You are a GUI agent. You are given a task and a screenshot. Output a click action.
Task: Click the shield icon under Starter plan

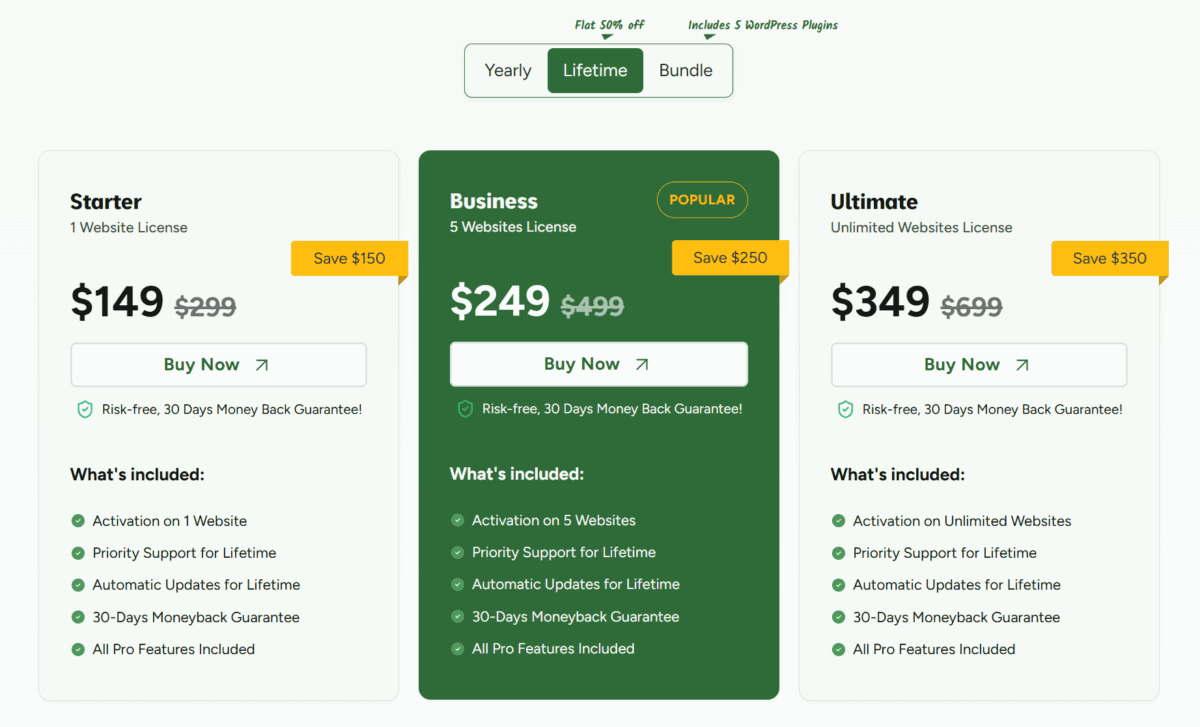click(85, 409)
